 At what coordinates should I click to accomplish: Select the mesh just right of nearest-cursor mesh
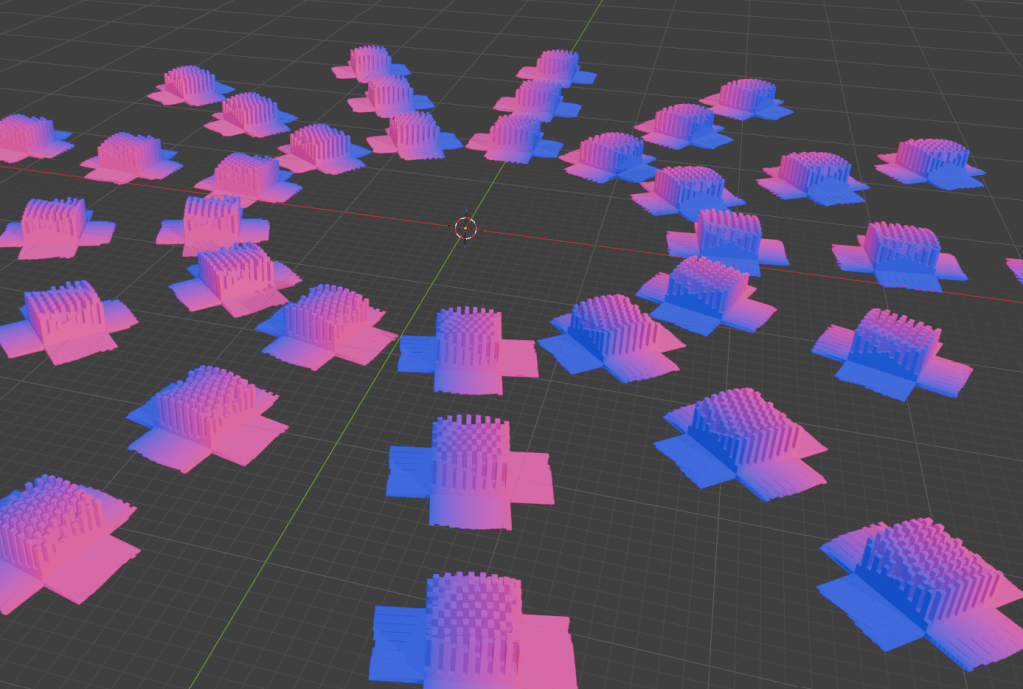pyautogui.click(x=610, y=332)
